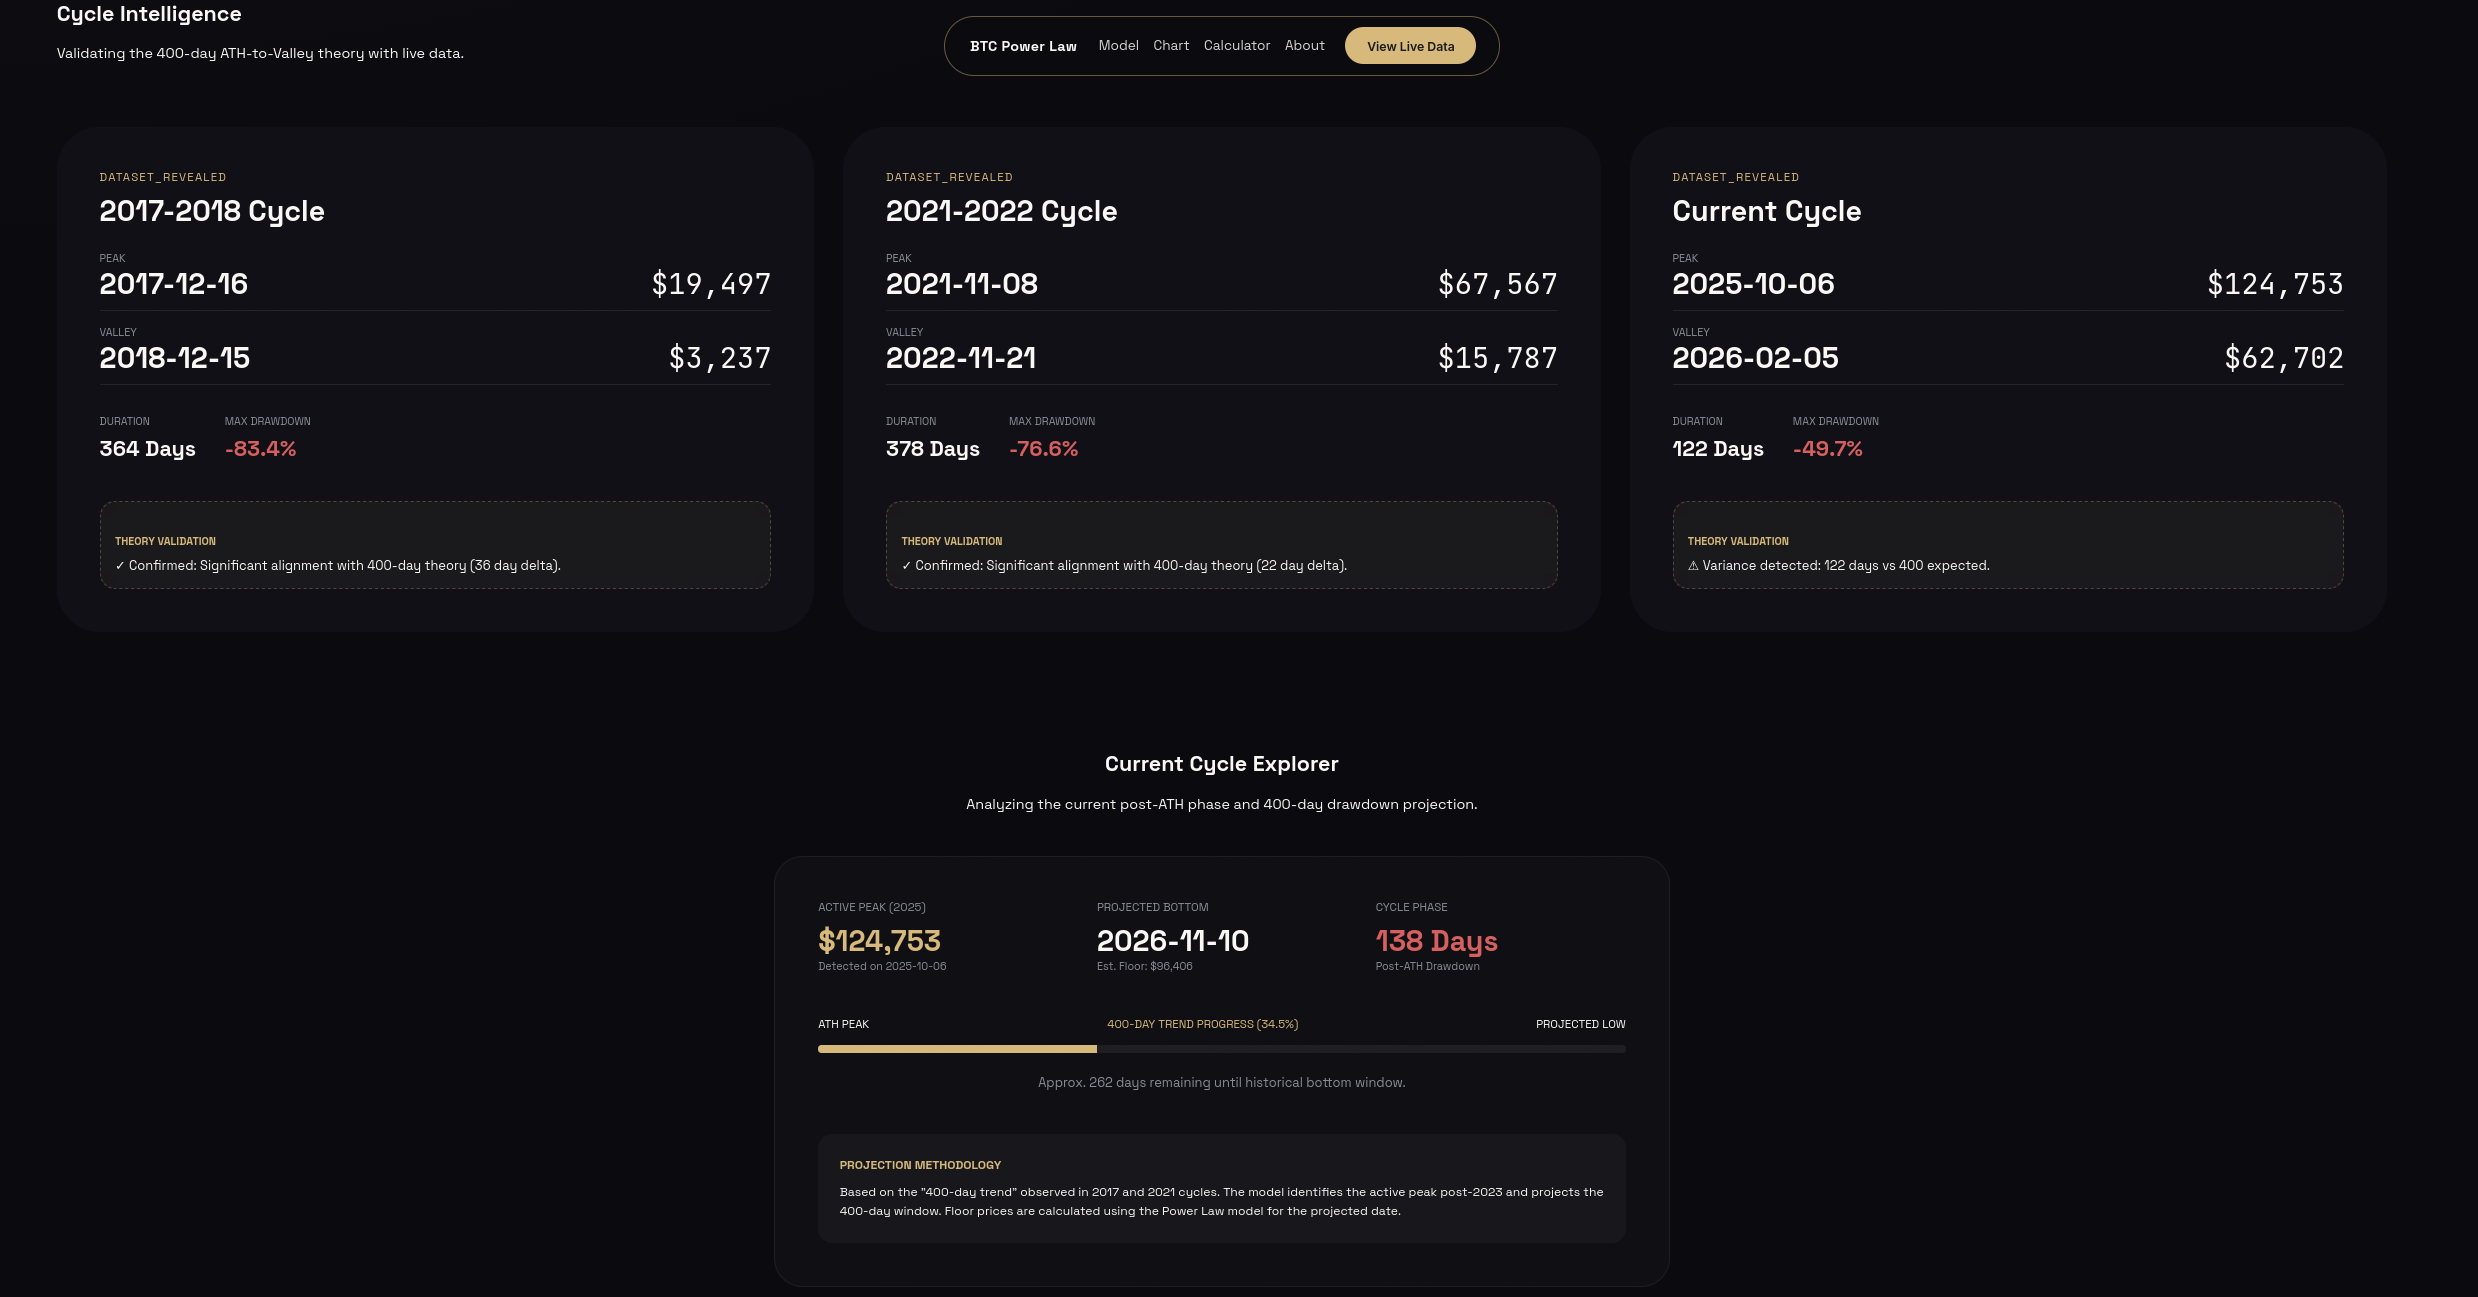Click the BTC Power Law logo link
The image size is (2478, 1297).
tap(1022, 46)
